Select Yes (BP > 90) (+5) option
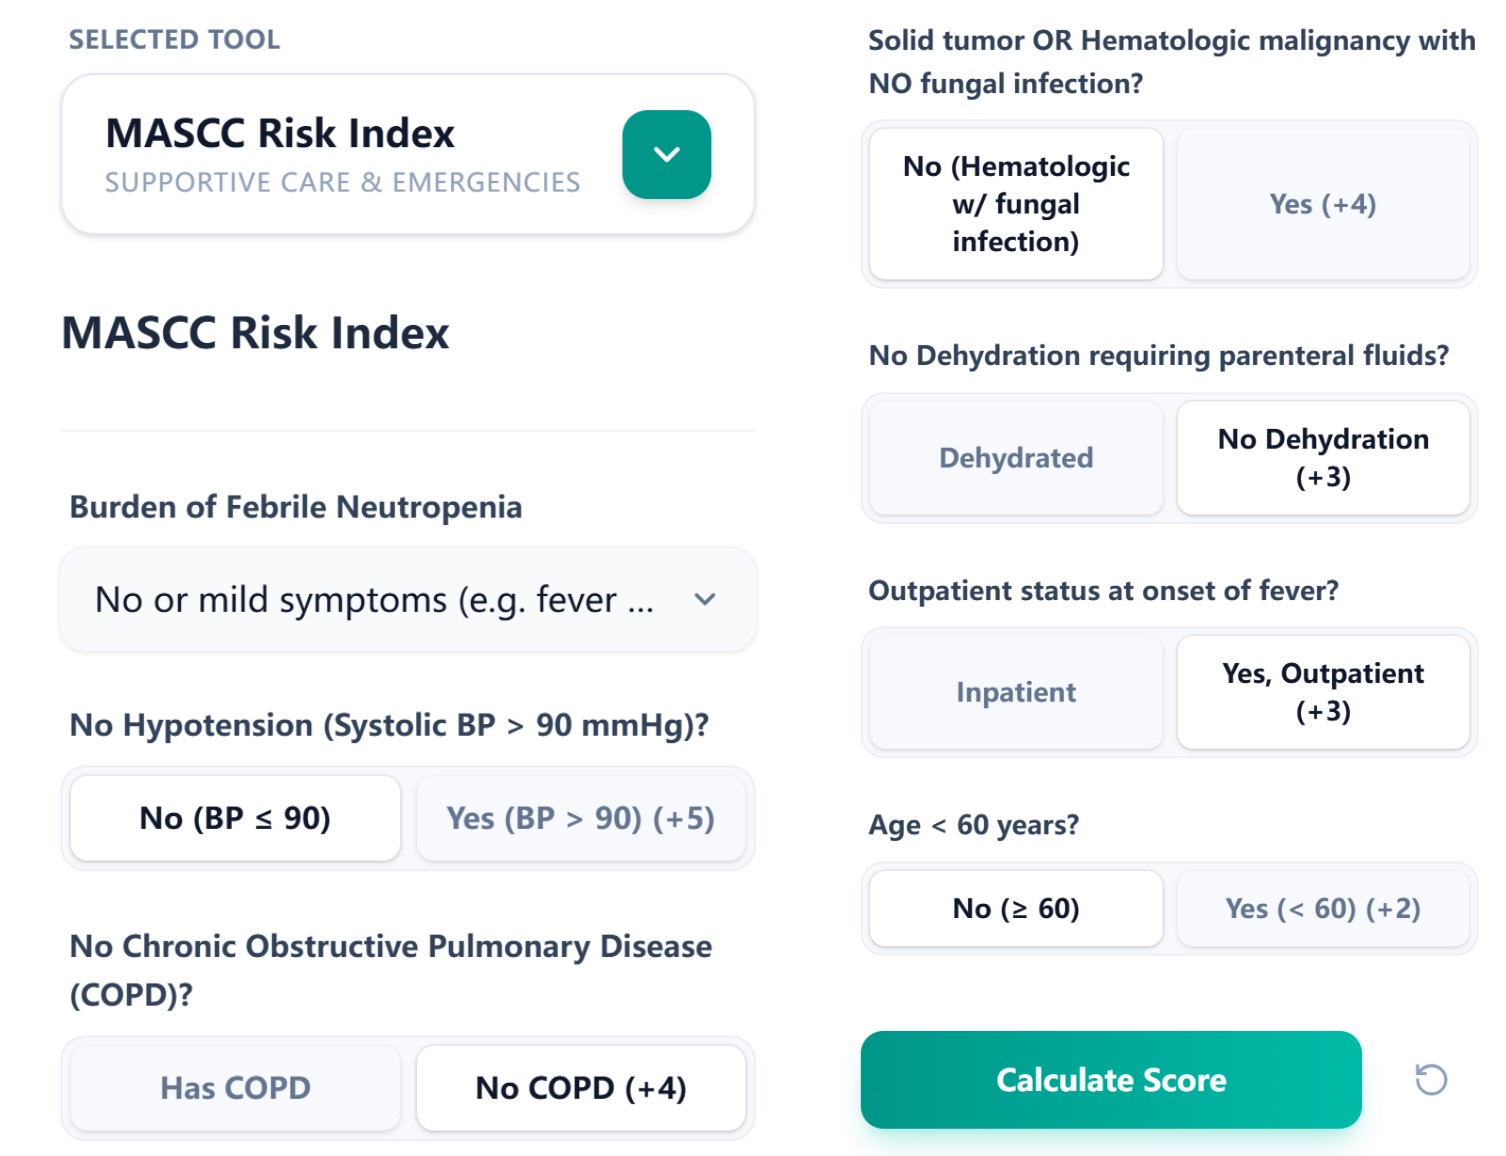The width and height of the screenshot is (1506, 1156). [580, 818]
